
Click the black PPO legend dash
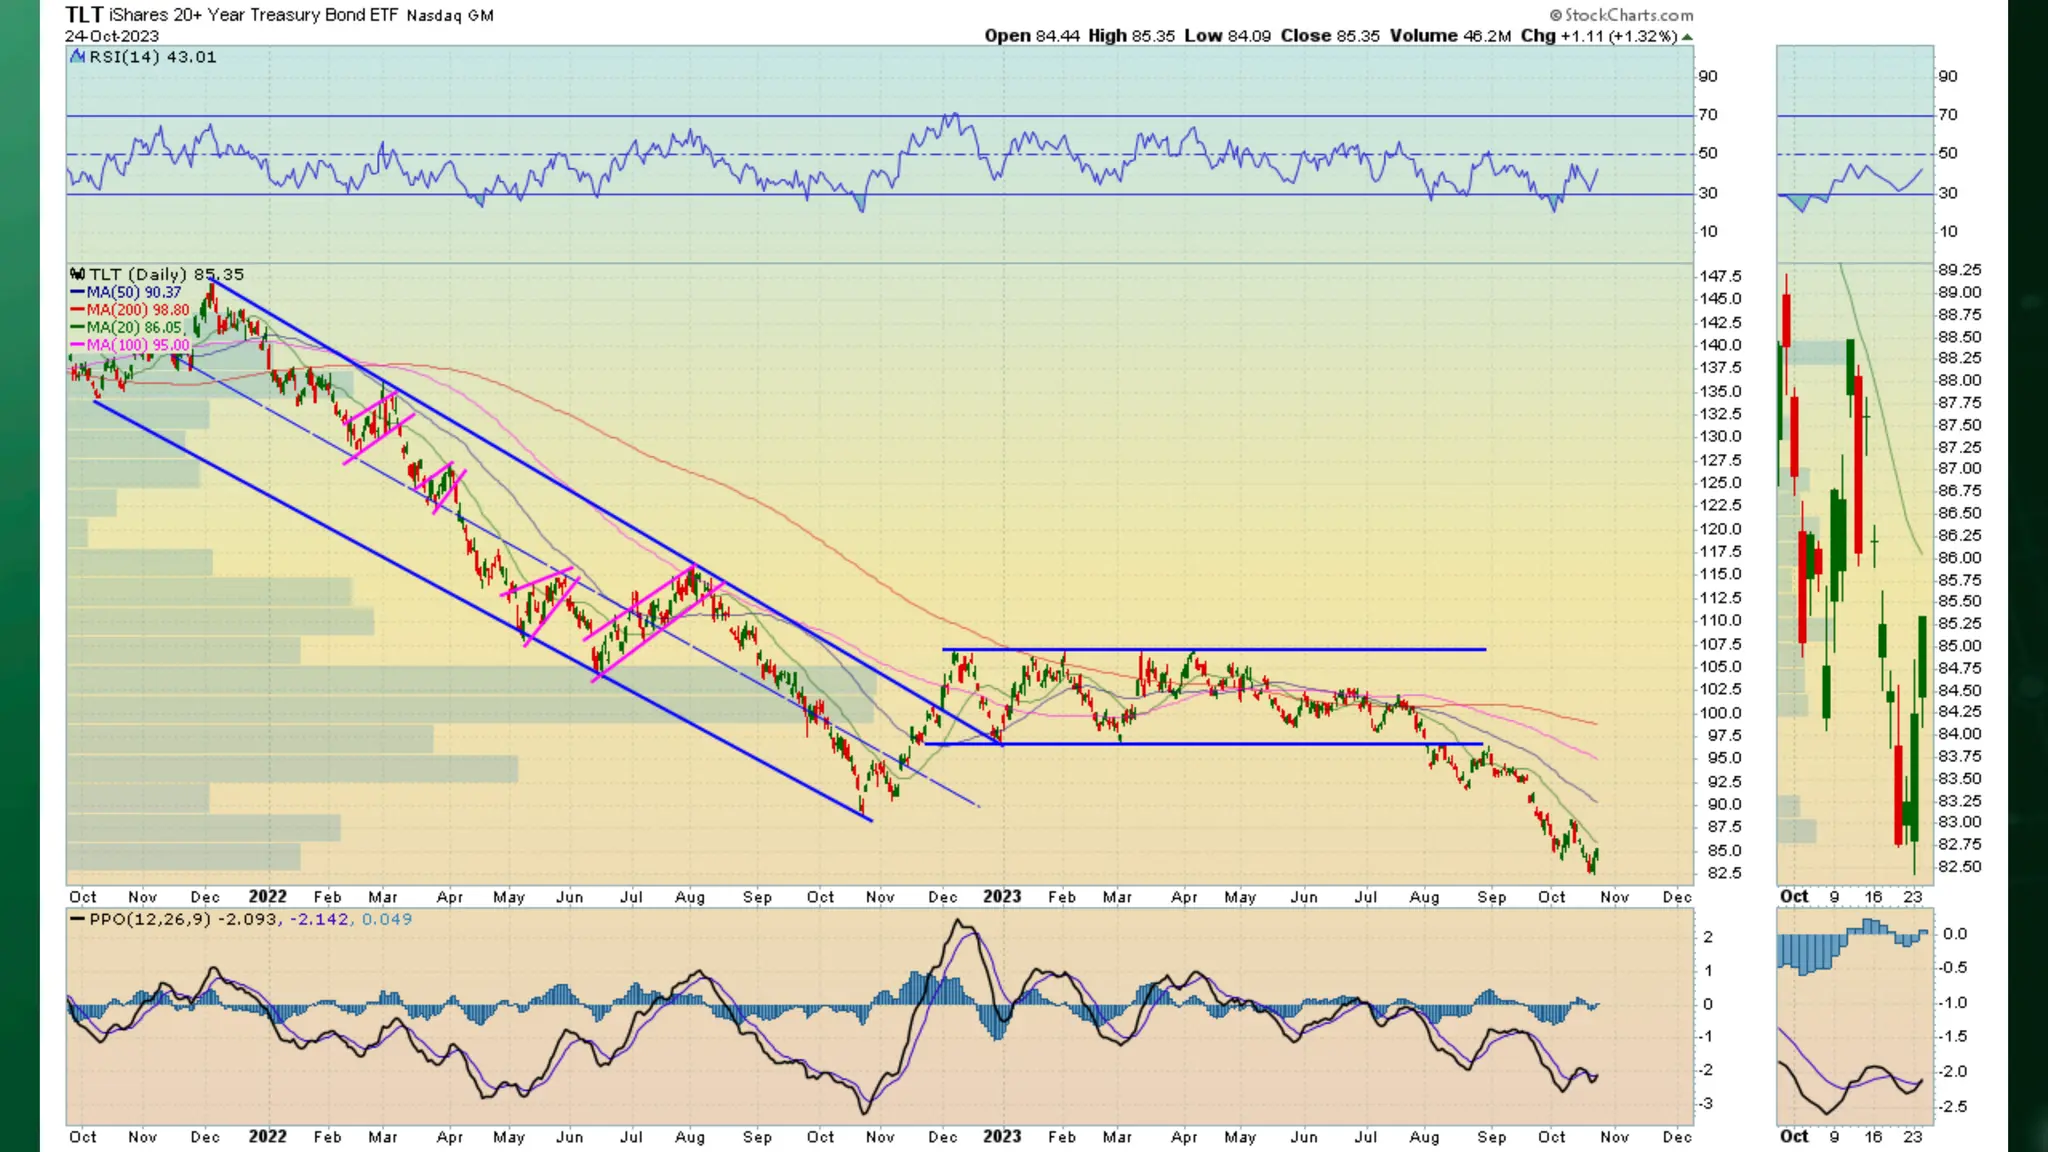coord(77,919)
